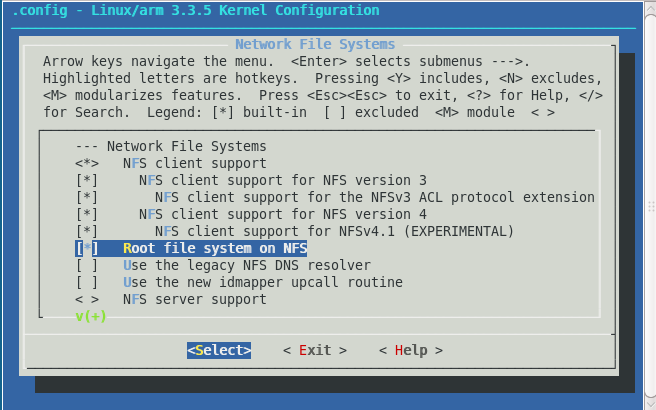Viewport: 656px width, 410px height.
Task: Select 'NFSv3 ACL protocol extension' row text
Action: pos(375,197)
